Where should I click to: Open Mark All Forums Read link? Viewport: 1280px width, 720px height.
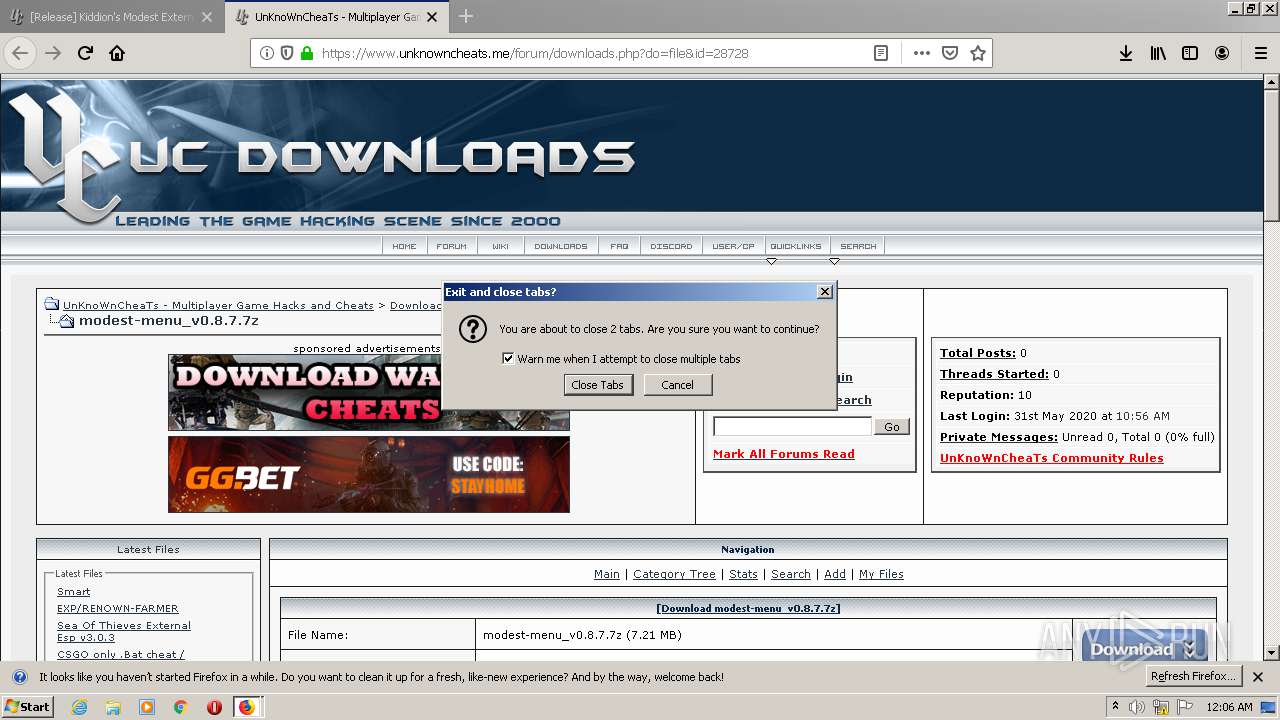pyautogui.click(x=784, y=454)
